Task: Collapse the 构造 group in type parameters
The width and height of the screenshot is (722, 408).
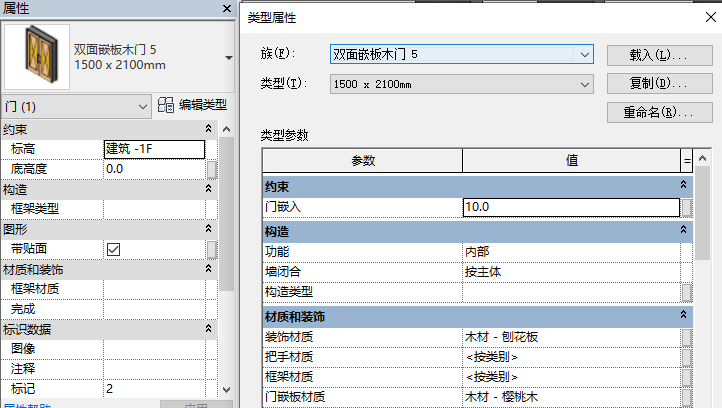Action: tap(683, 229)
